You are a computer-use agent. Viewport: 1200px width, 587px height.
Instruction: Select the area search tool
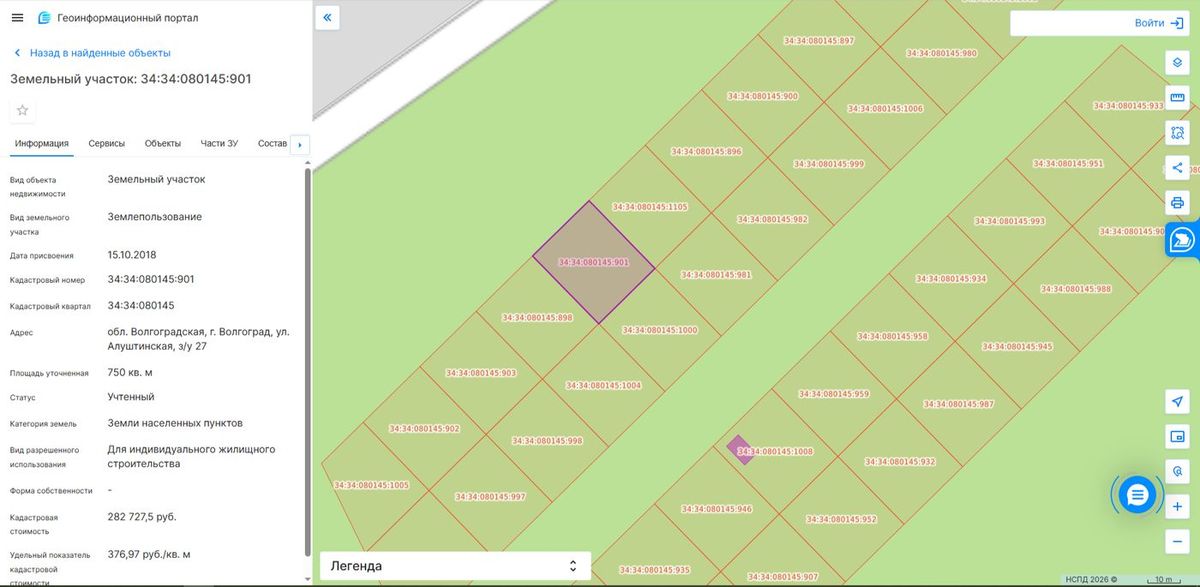(x=1177, y=133)
